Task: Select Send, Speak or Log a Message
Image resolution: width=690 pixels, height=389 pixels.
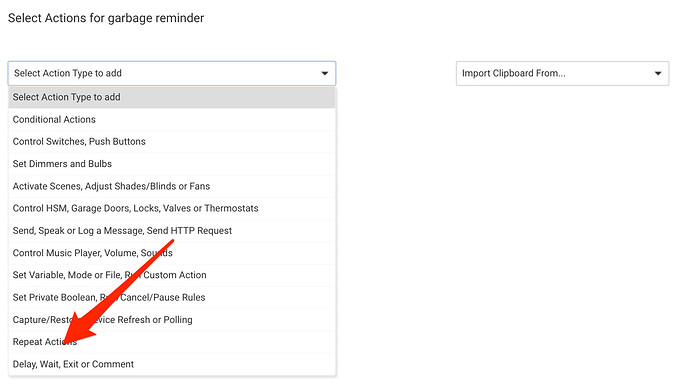Action: [172, 231]
